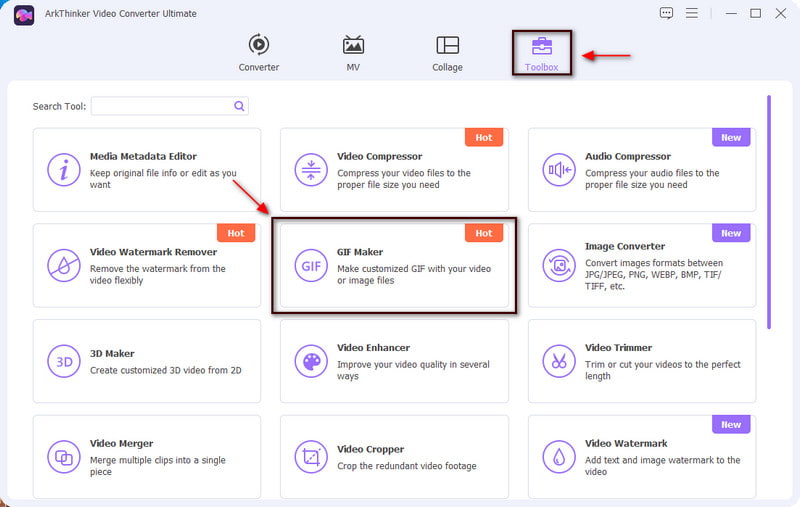Click 'Remove the watermark from' description
This screenshot has height=507, width=800.
(158, 274)
